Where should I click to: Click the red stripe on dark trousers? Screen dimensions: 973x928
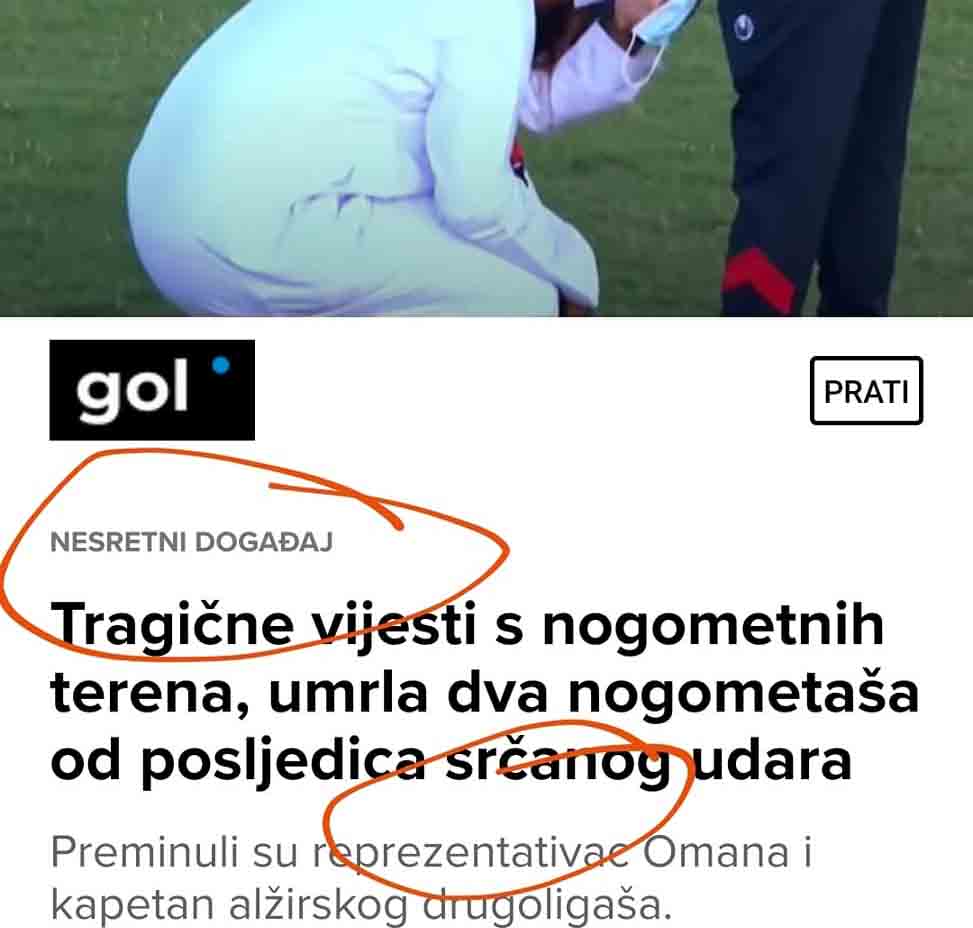[x=758, y=281]
